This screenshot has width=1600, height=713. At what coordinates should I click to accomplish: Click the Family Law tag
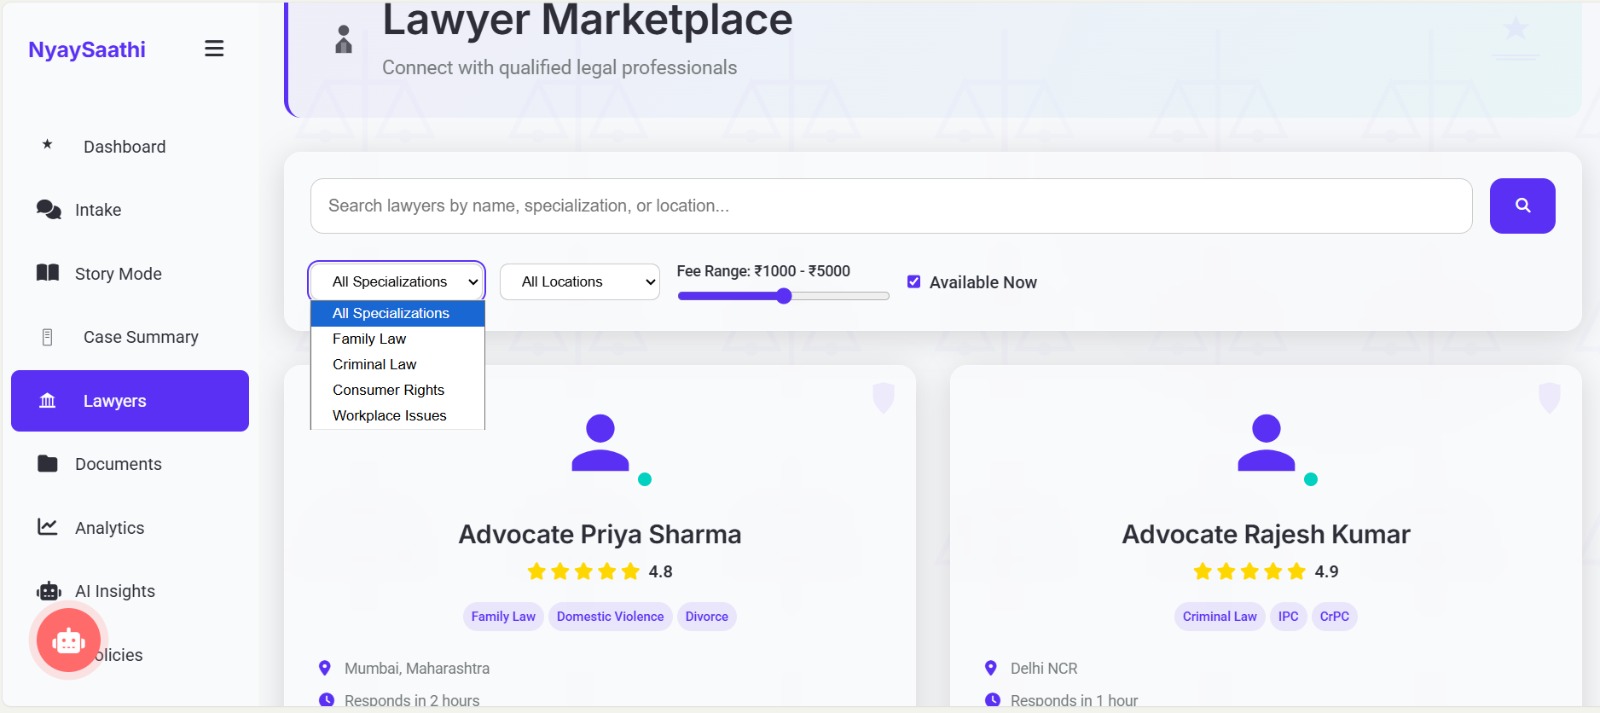[503, 617]
